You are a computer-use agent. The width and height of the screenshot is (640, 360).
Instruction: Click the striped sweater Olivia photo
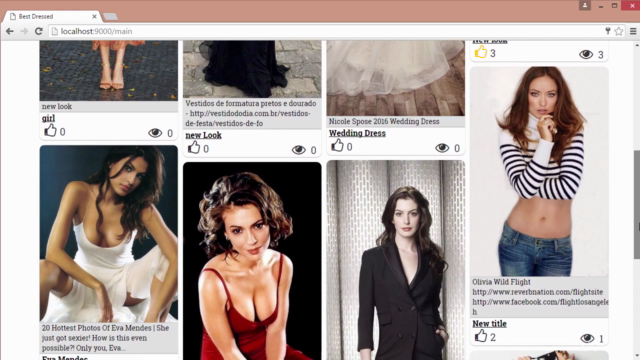[539, 171]
